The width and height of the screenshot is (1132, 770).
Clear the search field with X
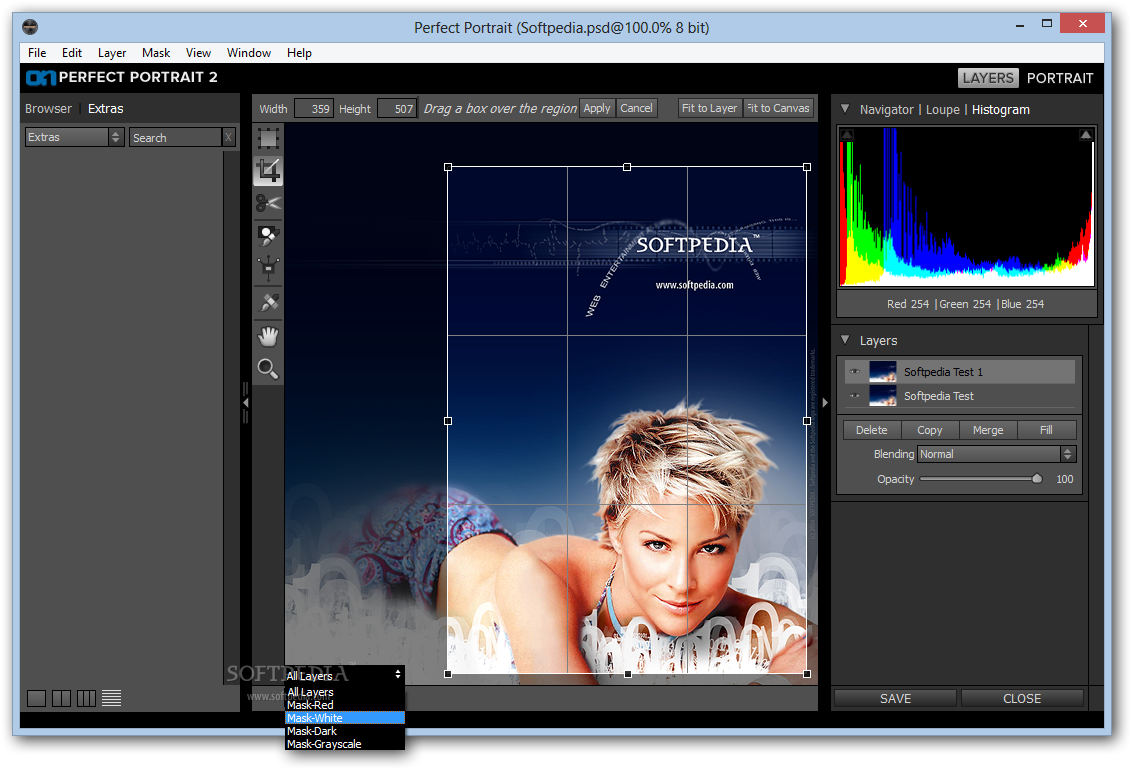[228, 137]
